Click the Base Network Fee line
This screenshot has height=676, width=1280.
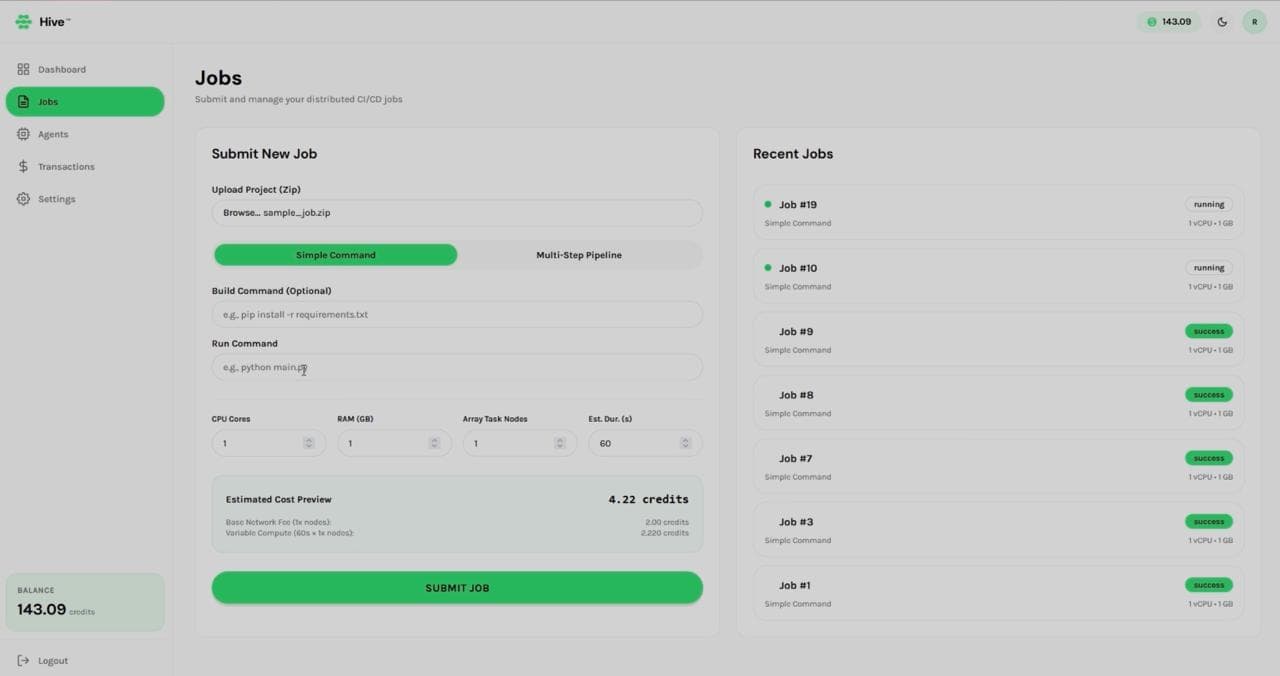(457, 522)
